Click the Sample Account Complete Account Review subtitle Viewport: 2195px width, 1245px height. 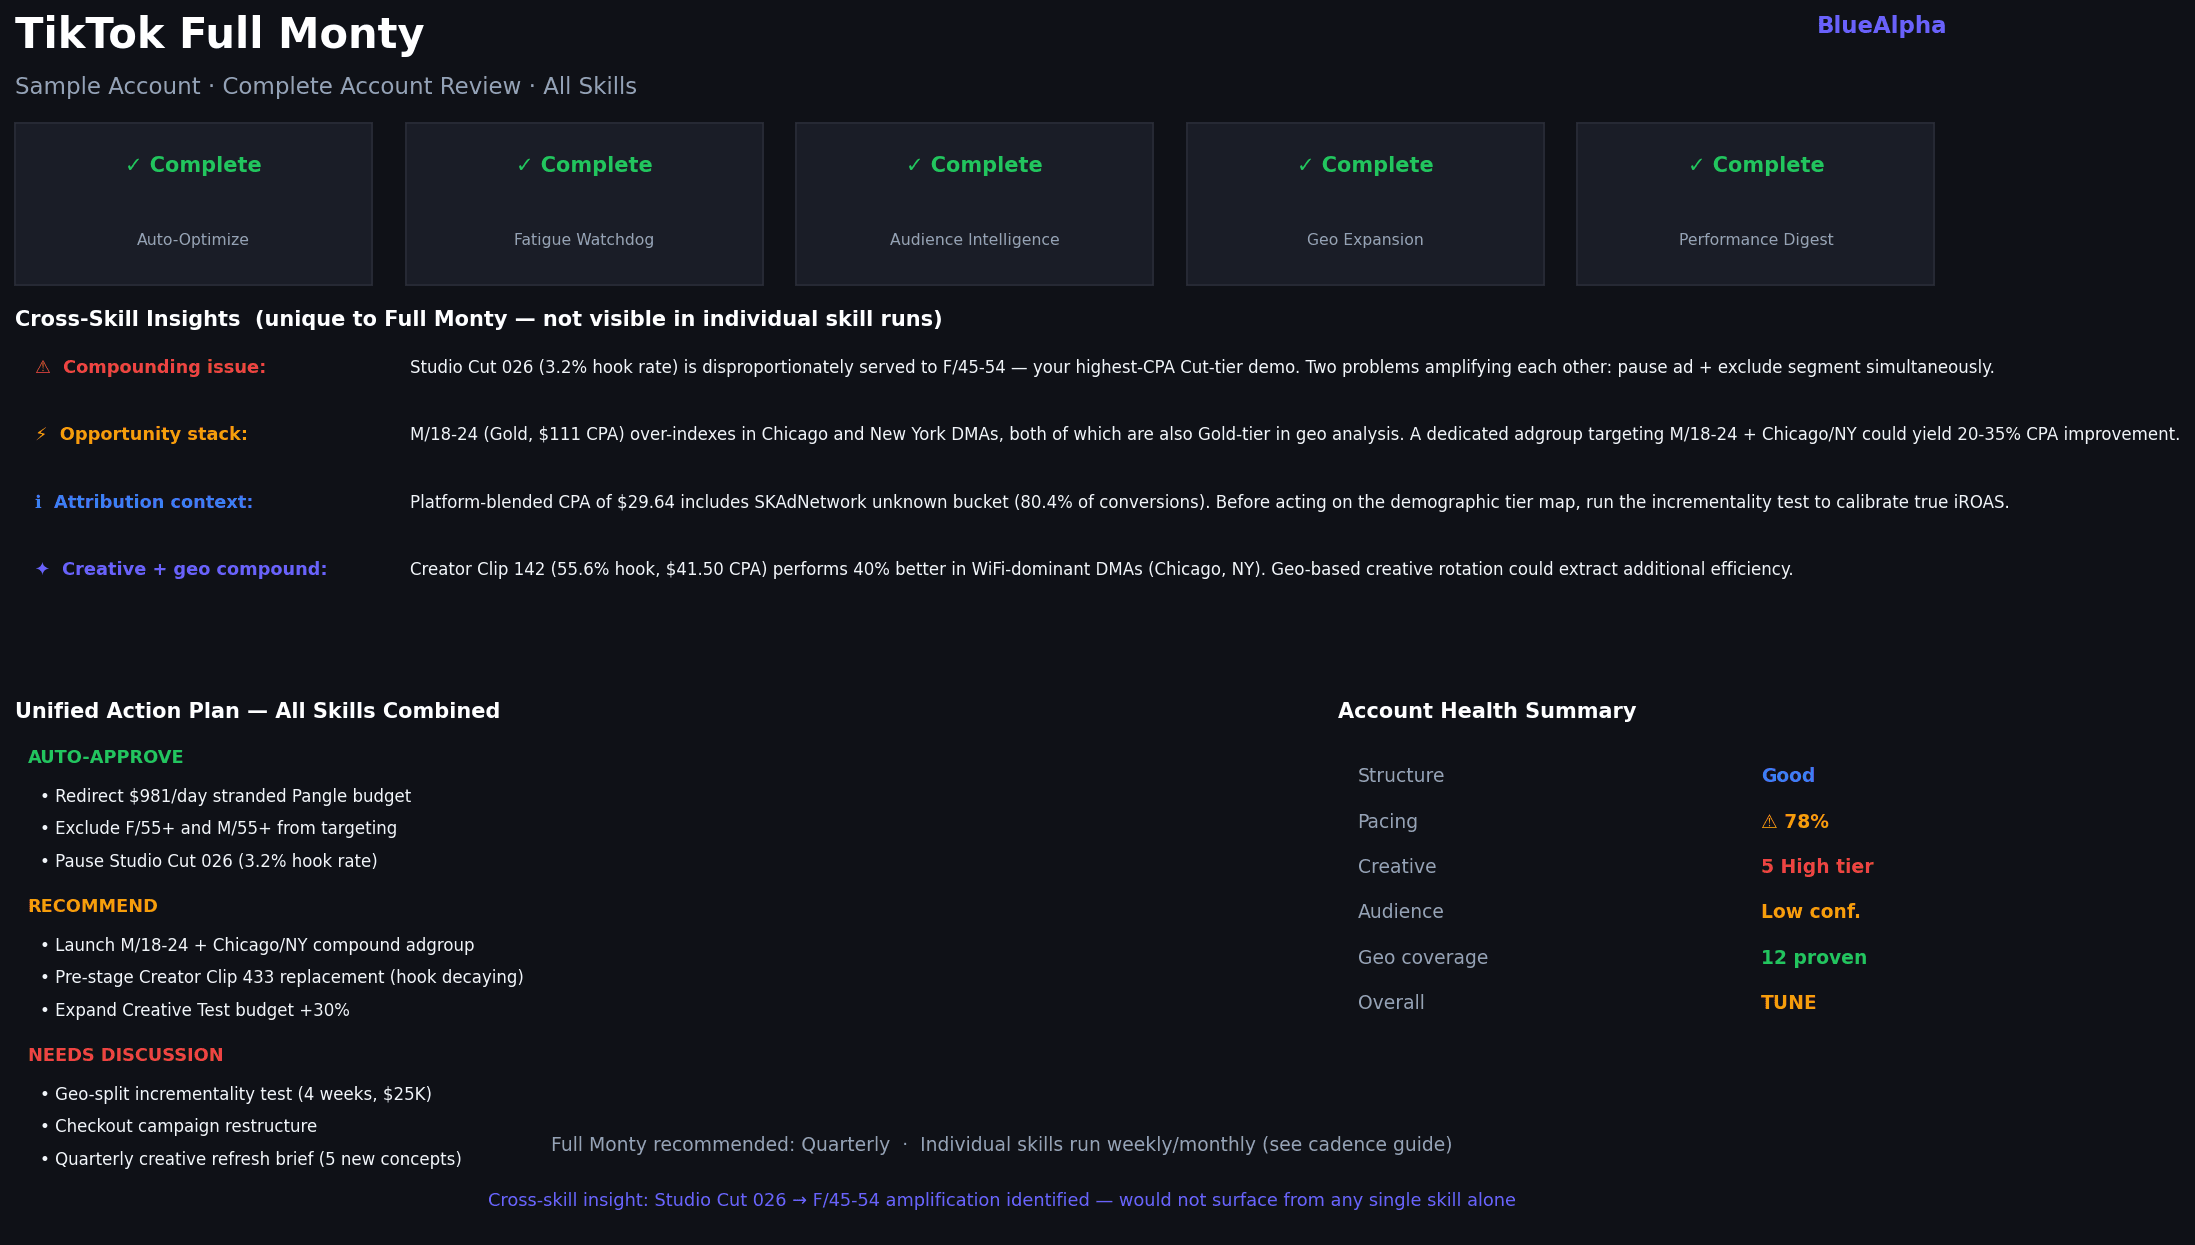[326, 87]
